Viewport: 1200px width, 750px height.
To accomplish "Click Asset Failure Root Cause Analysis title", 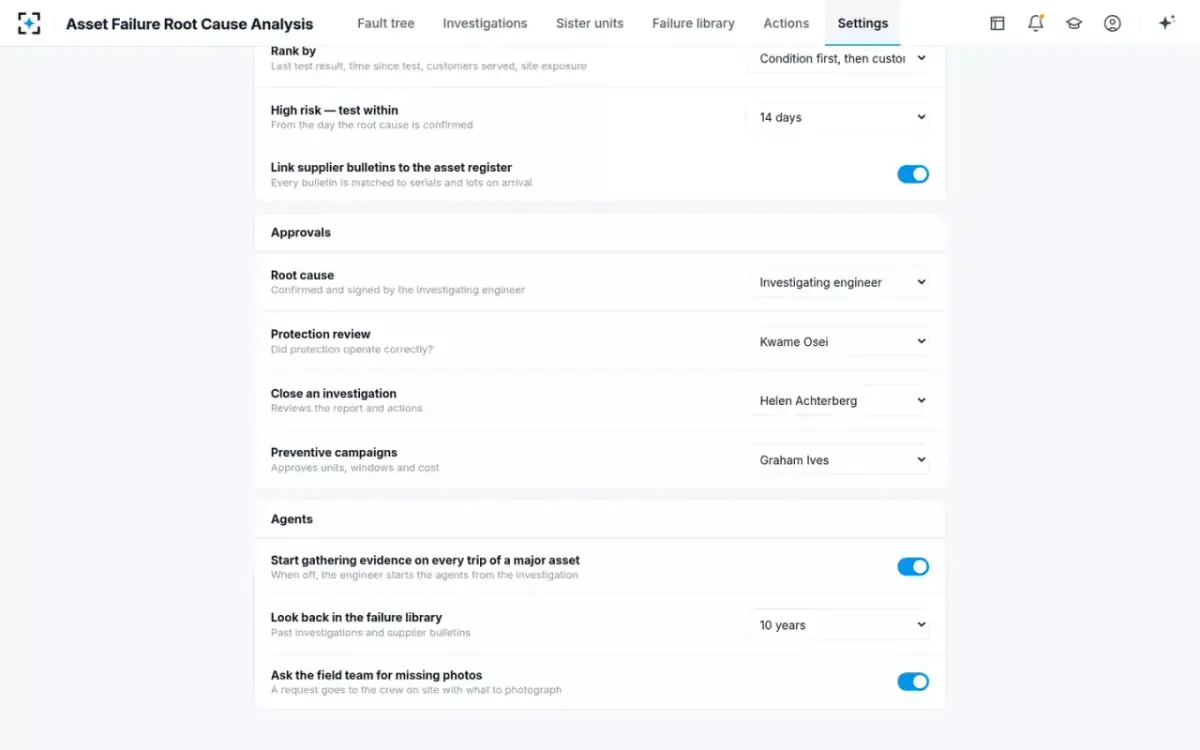I will coord(189,24).
